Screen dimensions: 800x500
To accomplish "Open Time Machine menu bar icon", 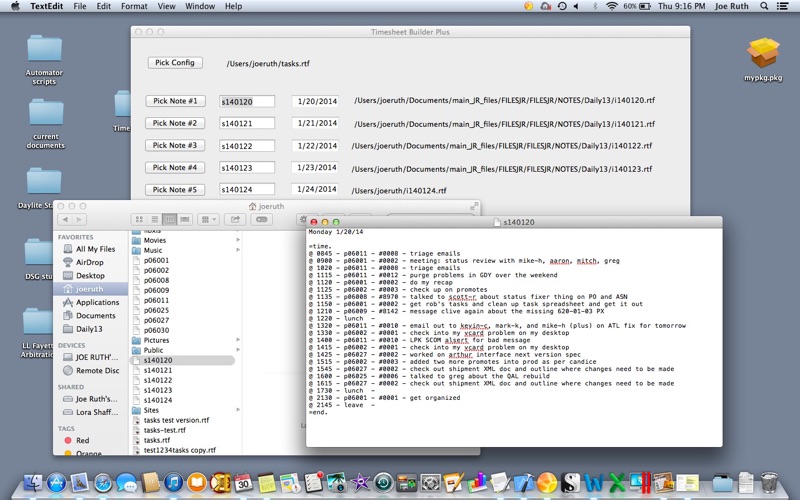I will pos(562,6).
